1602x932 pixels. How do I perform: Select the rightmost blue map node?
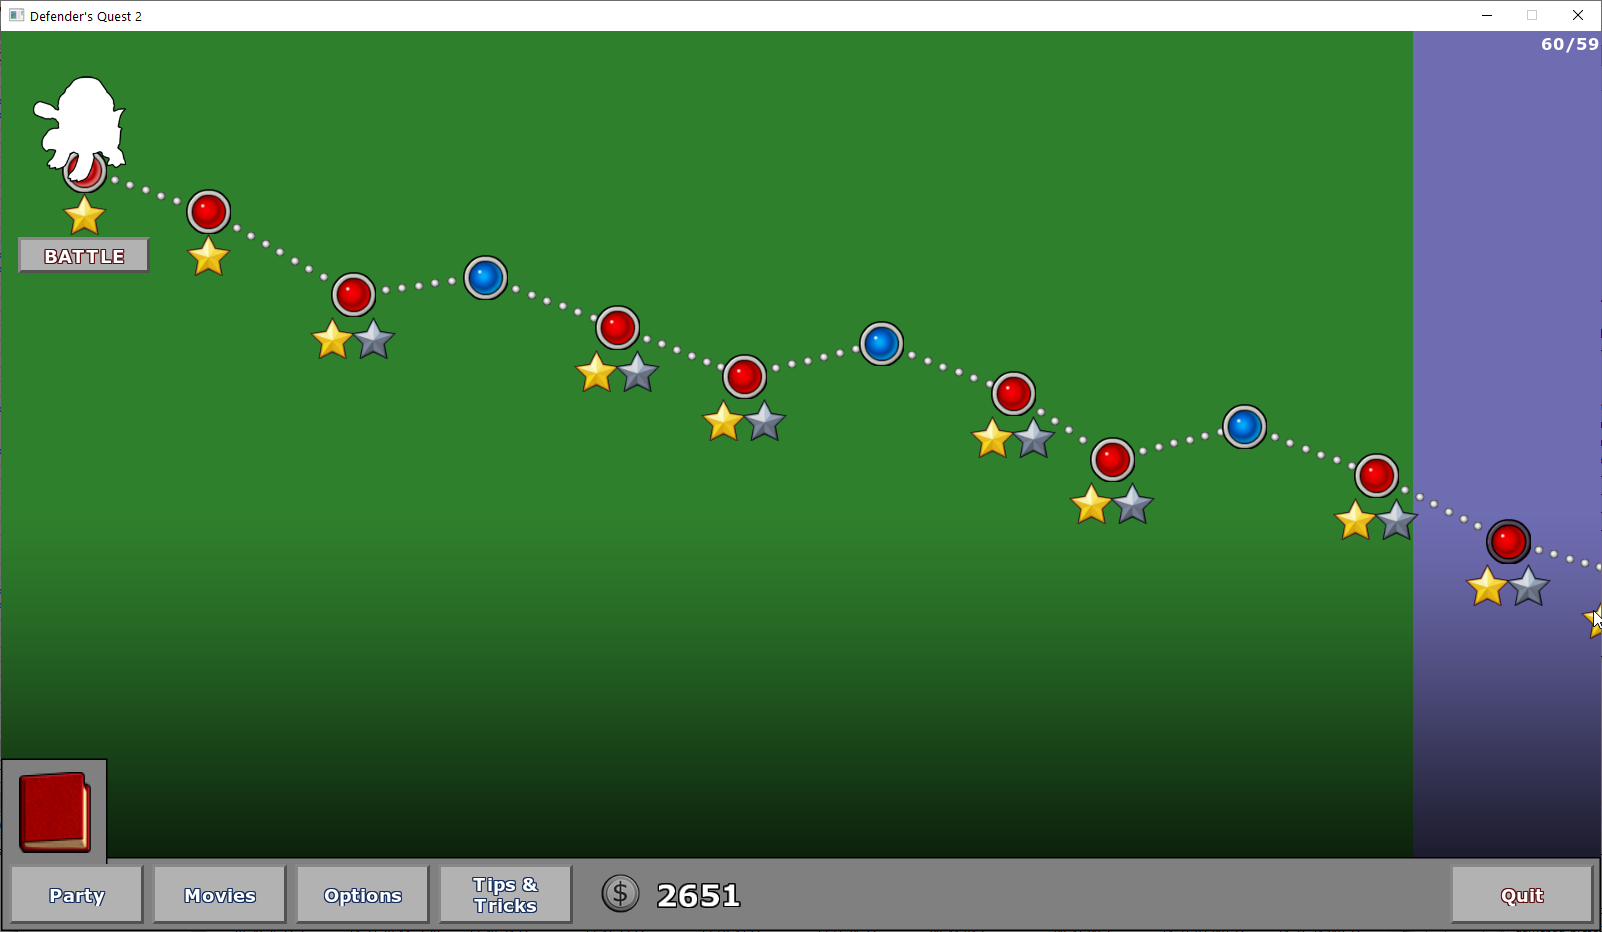click(1245, 427)
